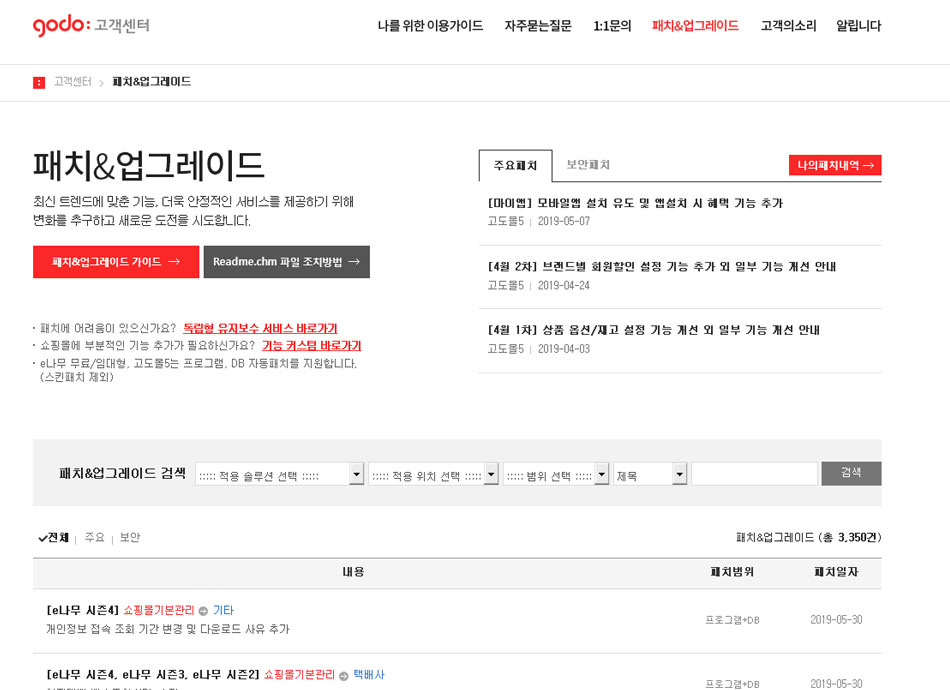
Task: Open the 제목 search field dropdown
Action: [x=650, y=474]
